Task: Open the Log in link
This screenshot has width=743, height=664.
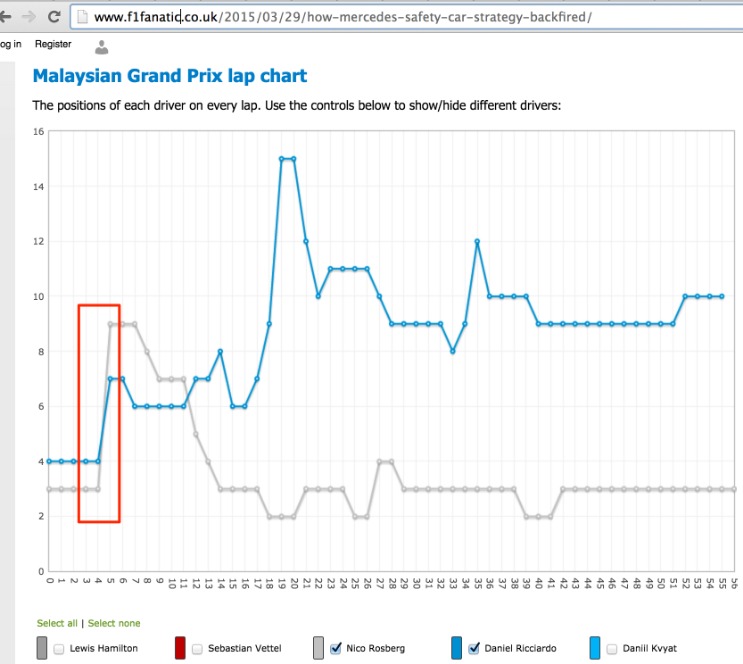Action: 10,44
